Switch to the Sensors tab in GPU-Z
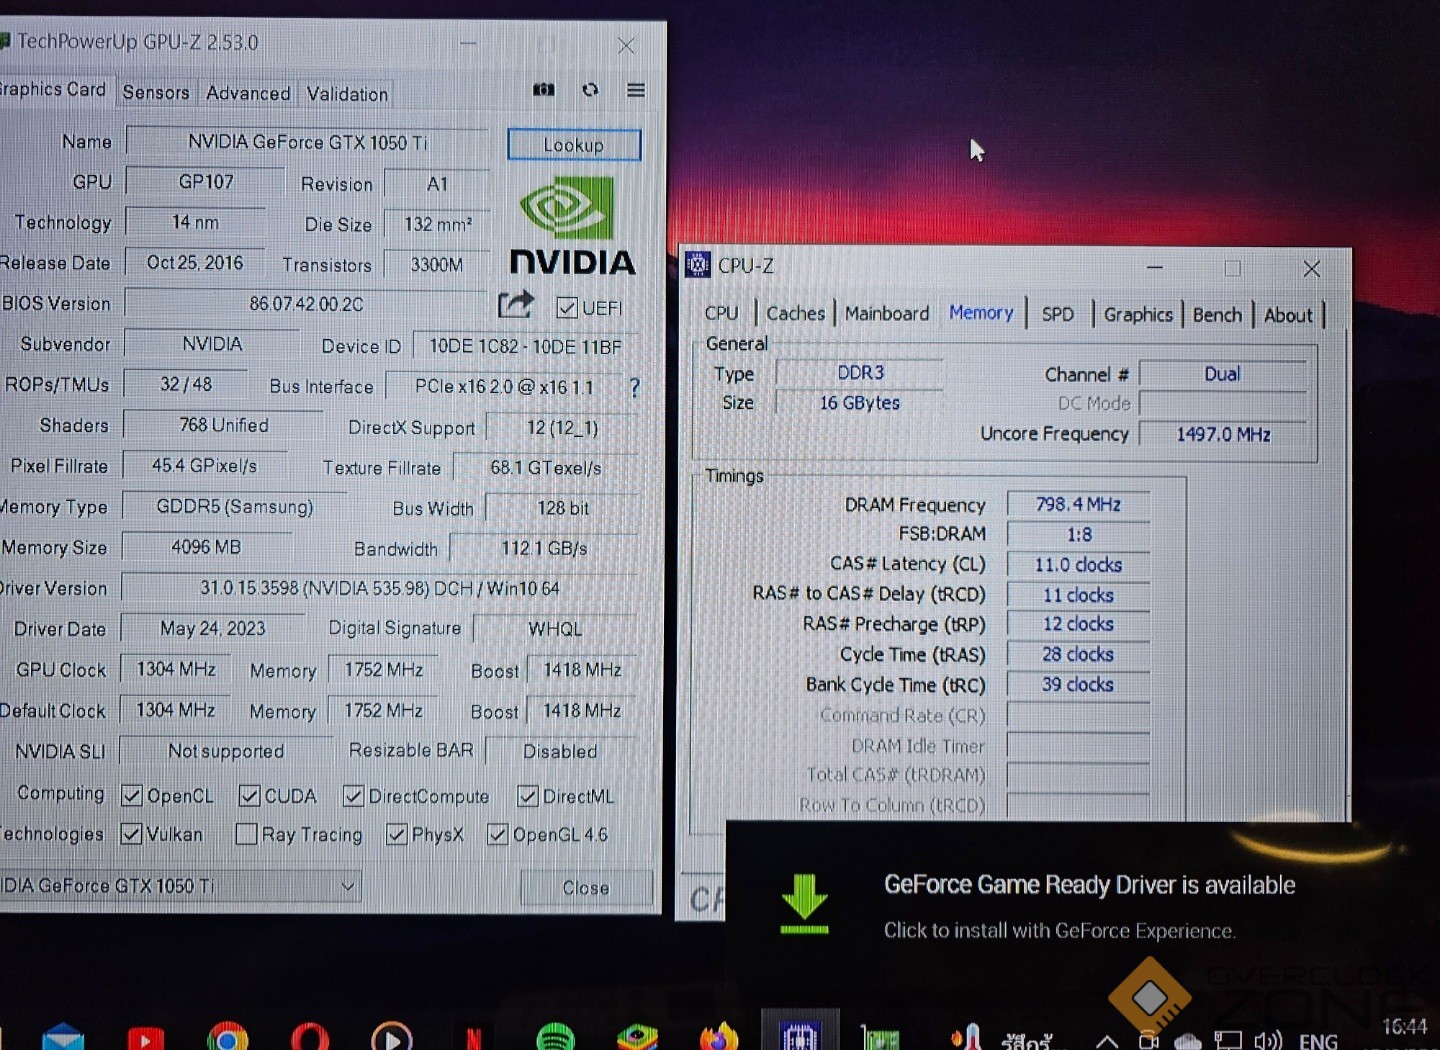1440x1050 pixels. tap(156, 93)
